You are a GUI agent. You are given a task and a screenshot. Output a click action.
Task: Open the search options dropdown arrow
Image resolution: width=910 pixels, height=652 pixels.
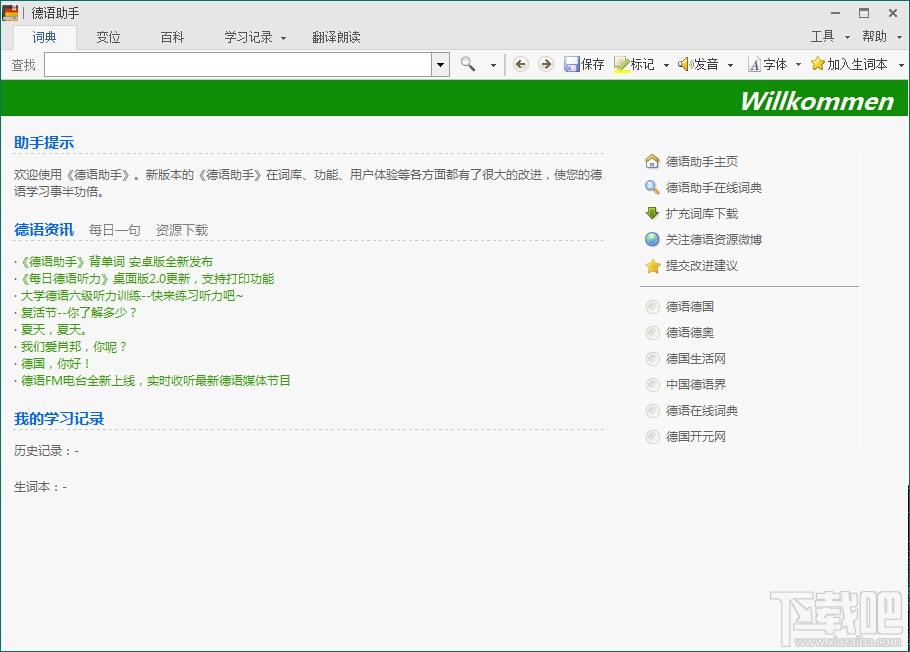(x=493, y=65)
